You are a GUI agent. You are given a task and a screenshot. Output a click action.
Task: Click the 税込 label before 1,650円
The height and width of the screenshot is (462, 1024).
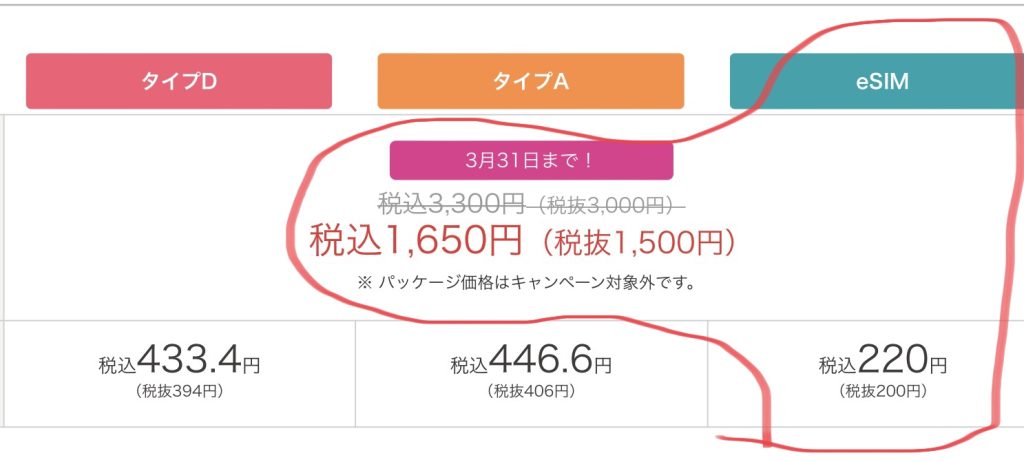[345, 242]
